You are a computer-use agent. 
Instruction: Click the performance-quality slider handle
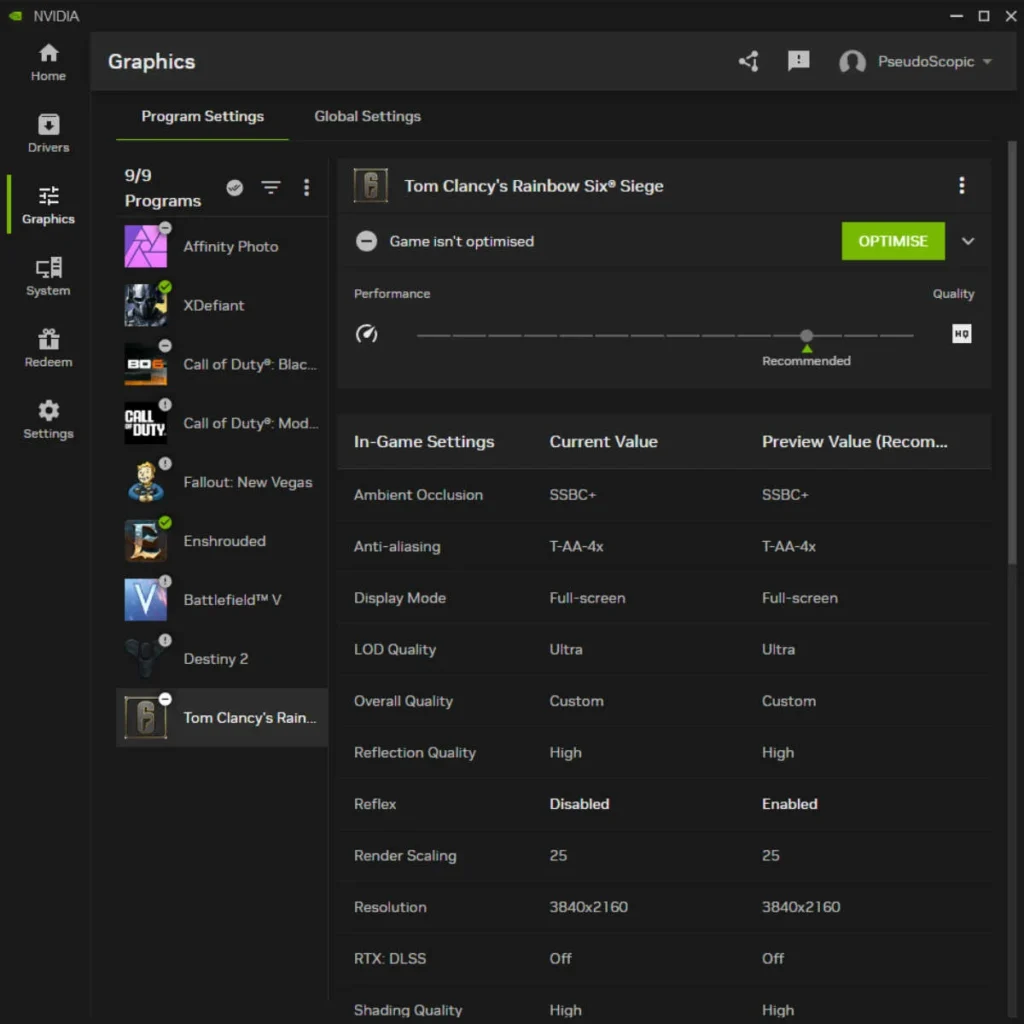(807, 335)
